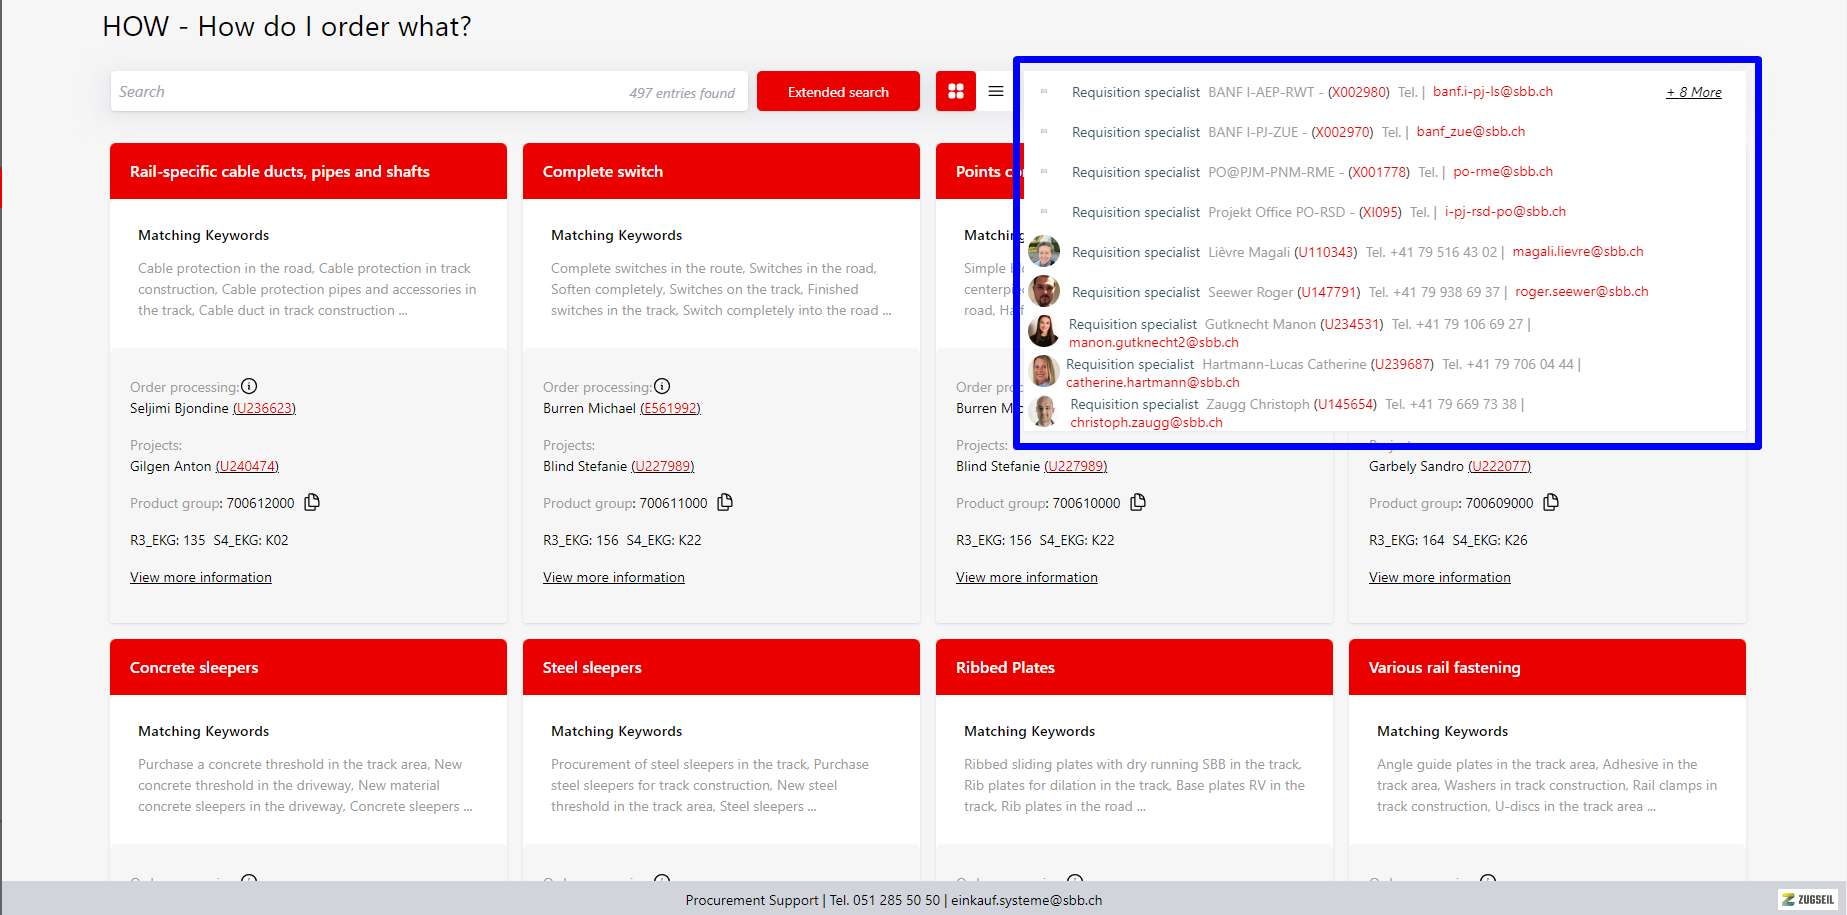This screenshot has width=1847, height=915.
Task: Collapse the '+ 8 More' specialists list
Action: pyautogui.click(x=1693, y=92)
